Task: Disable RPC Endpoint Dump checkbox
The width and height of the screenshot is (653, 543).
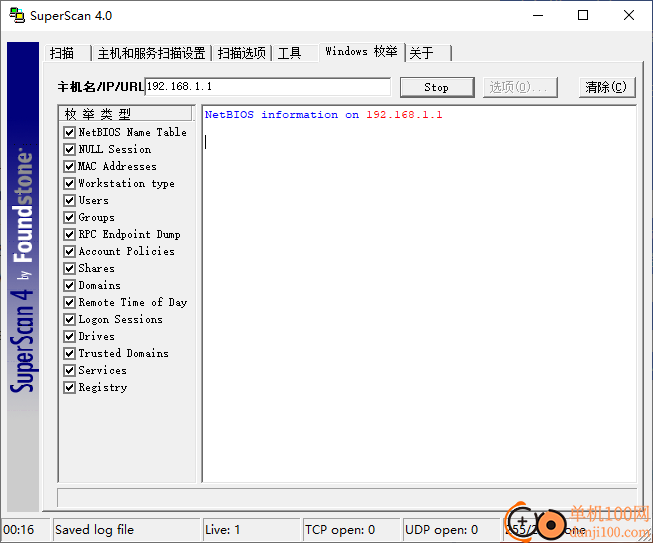Action: [70, 234]
